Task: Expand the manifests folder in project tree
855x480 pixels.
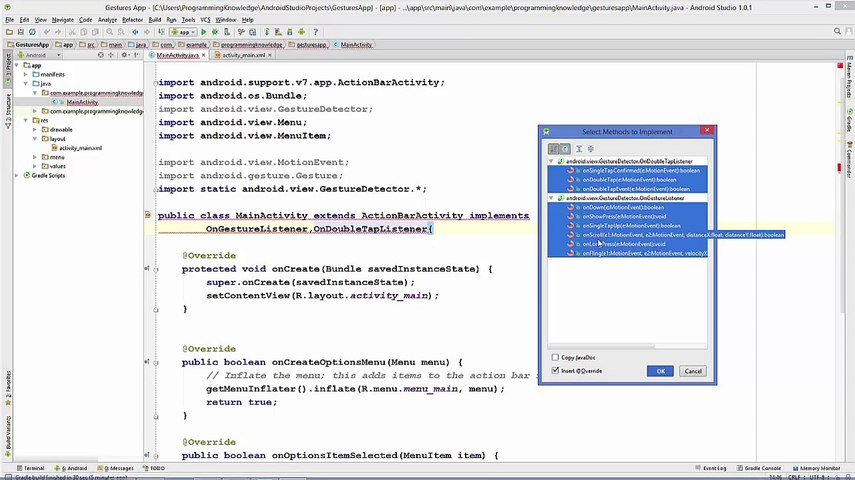Action: click(x=26, y=74)
